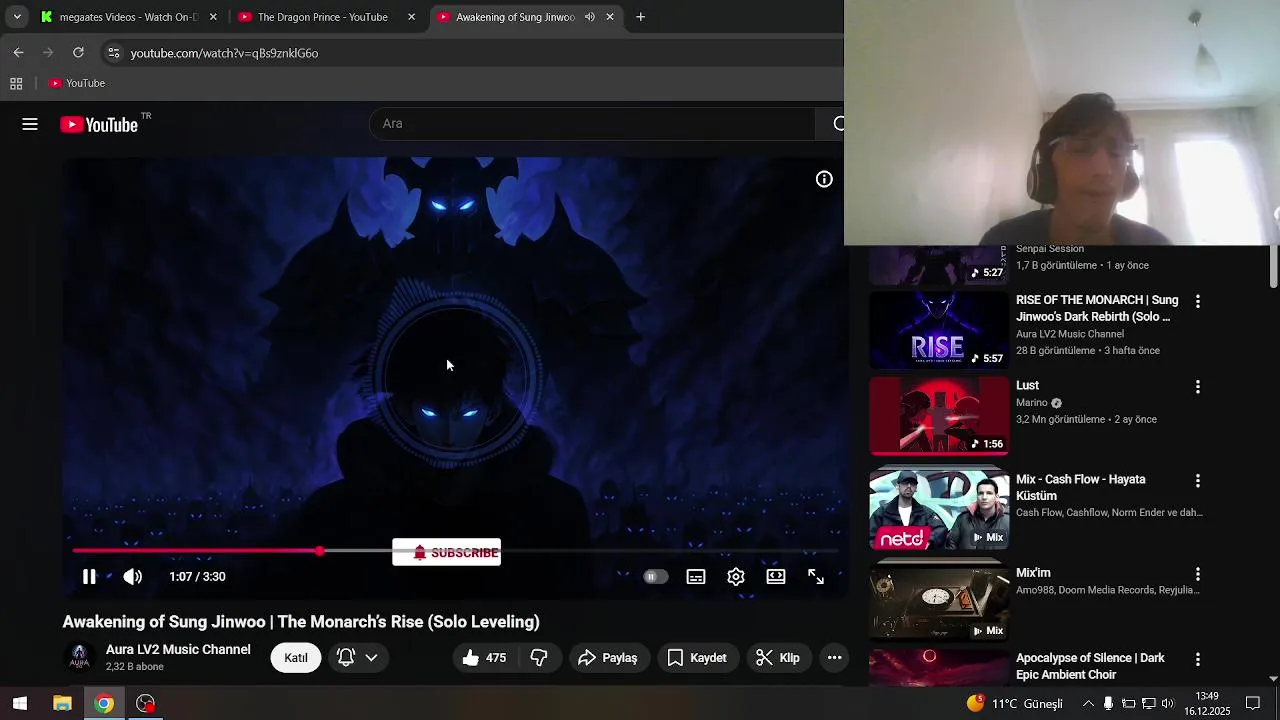Open options for Apocalypse of Silence

(x=1197, y=660)
